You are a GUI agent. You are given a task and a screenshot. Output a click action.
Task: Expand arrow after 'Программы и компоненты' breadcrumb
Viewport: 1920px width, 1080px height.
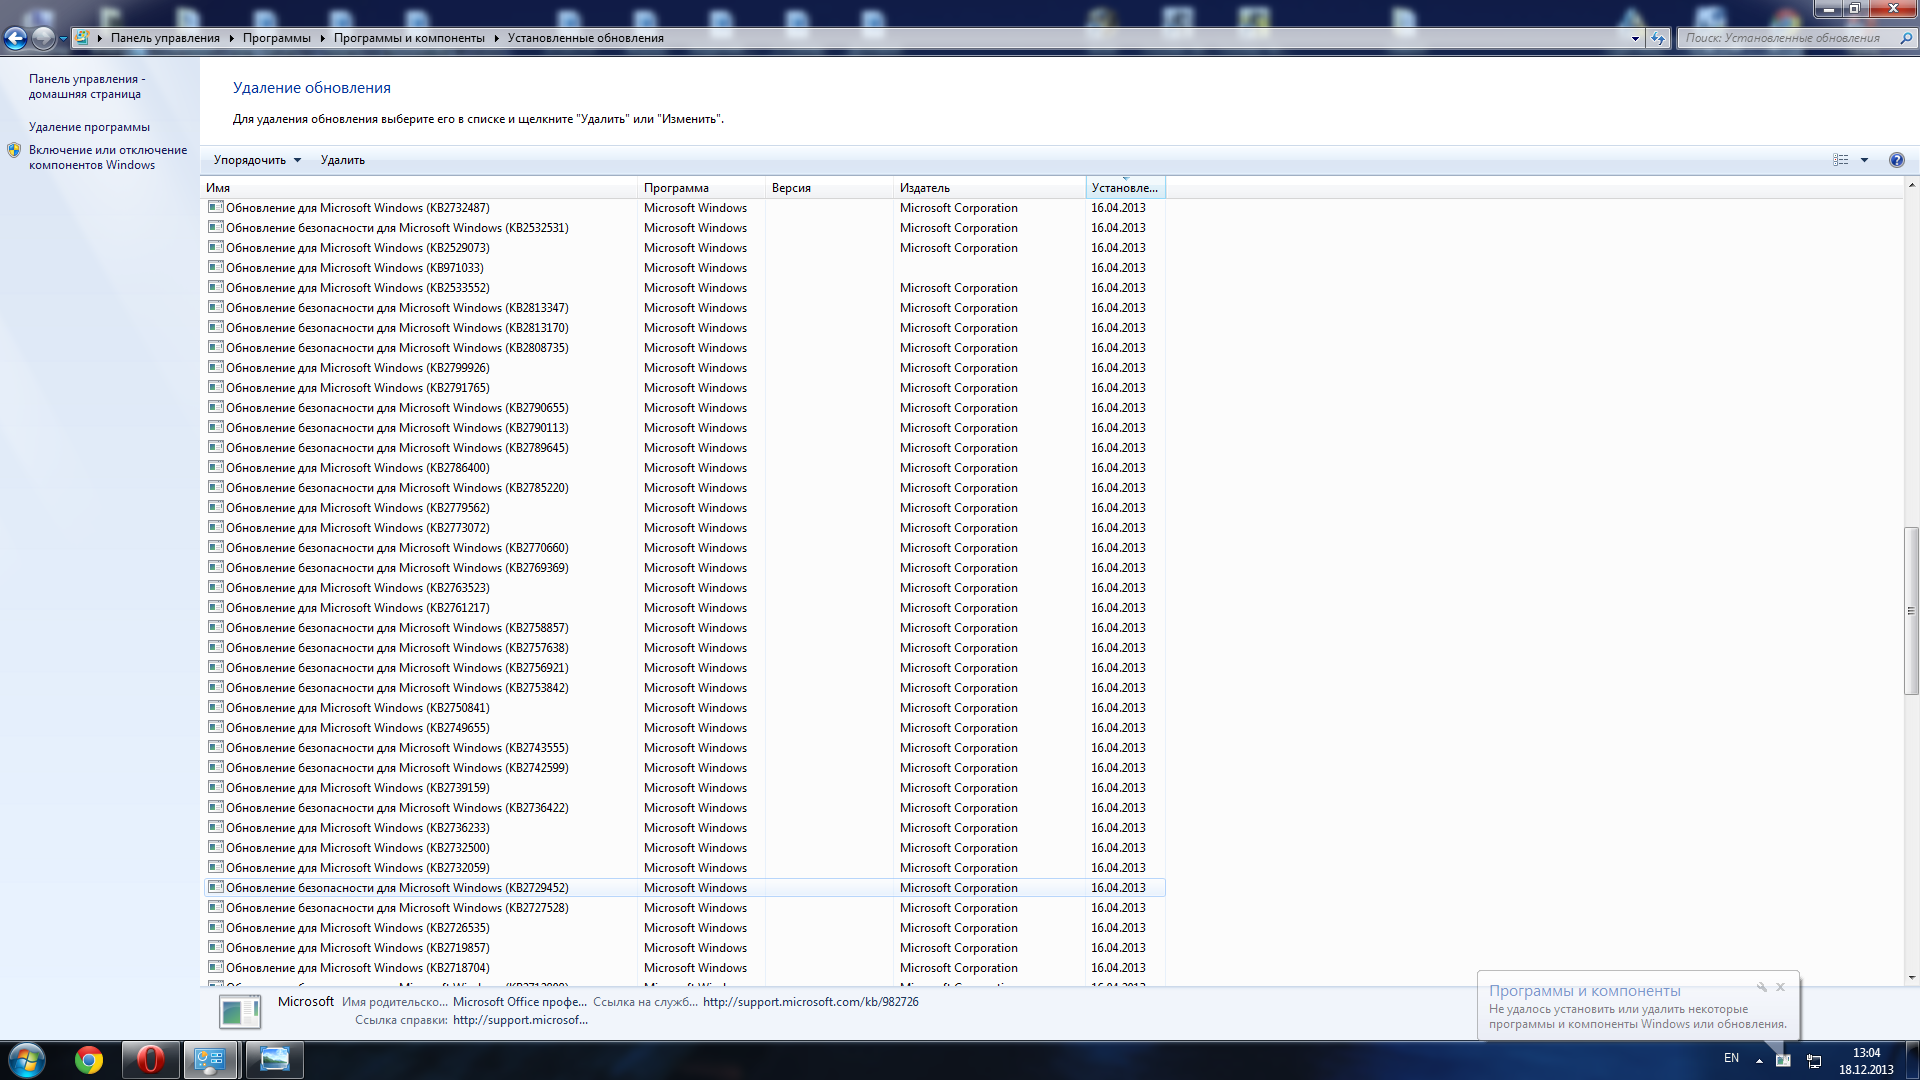point(496,38)
